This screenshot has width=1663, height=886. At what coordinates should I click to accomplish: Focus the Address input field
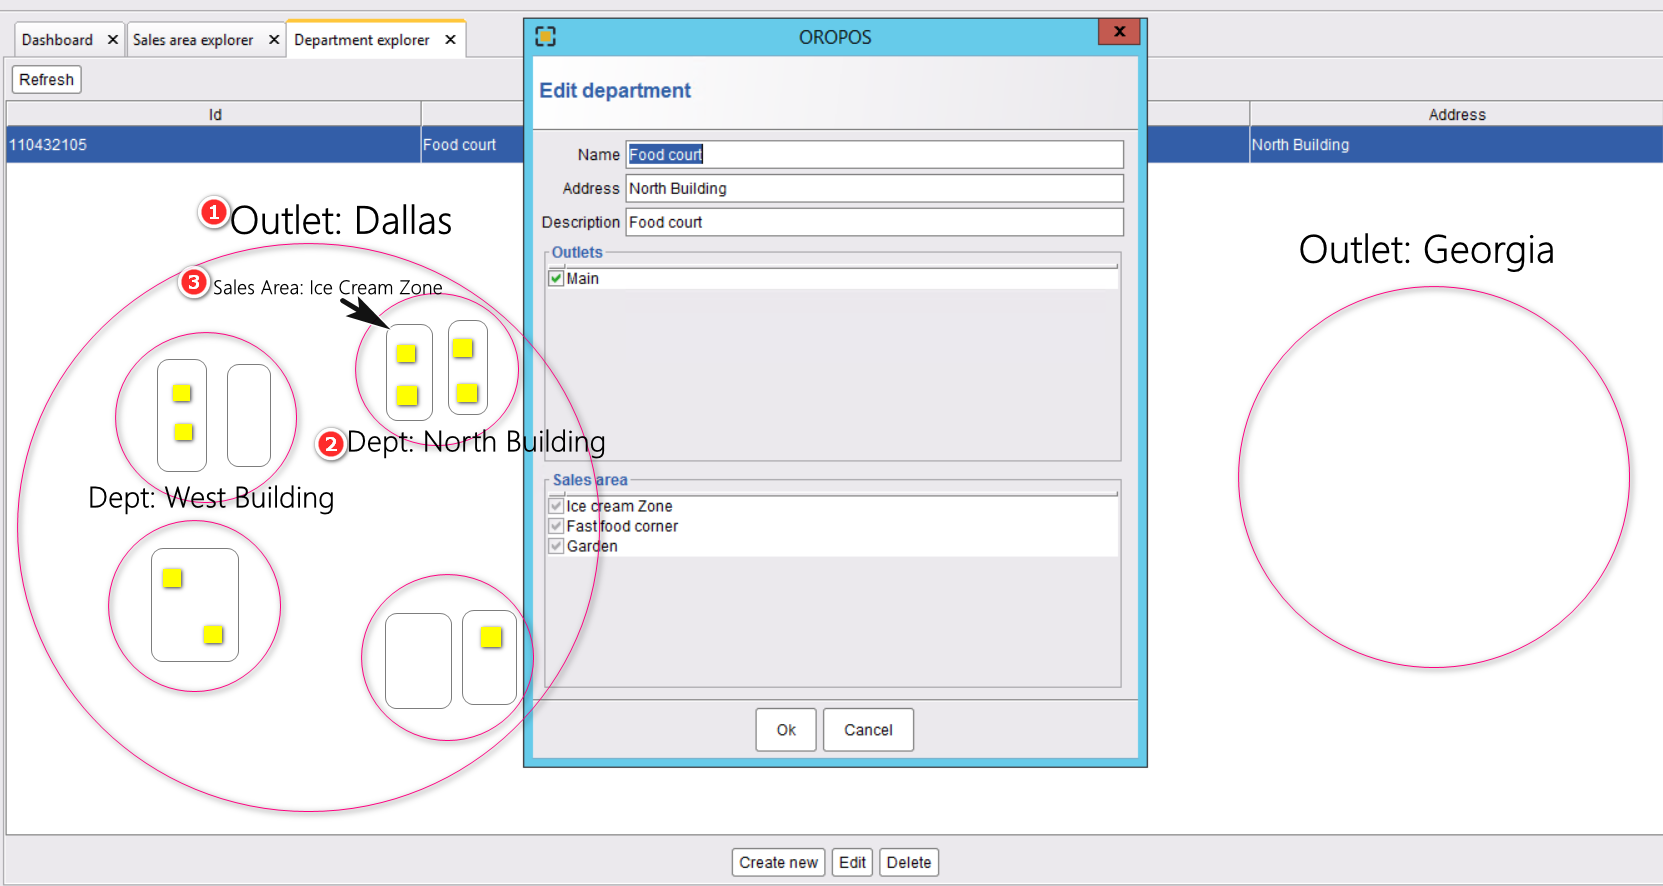[875, 188]
